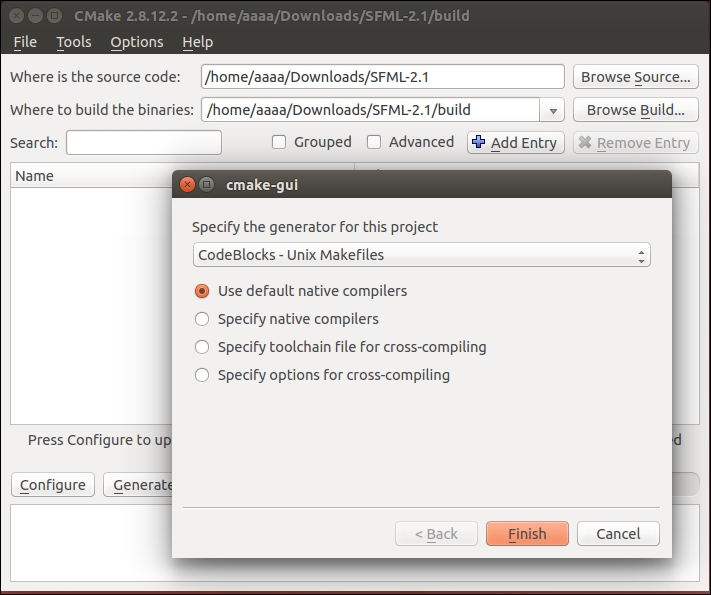Minimize the main CMake window
This screenshot has height=595, width=711.
(x=35, y=16)
